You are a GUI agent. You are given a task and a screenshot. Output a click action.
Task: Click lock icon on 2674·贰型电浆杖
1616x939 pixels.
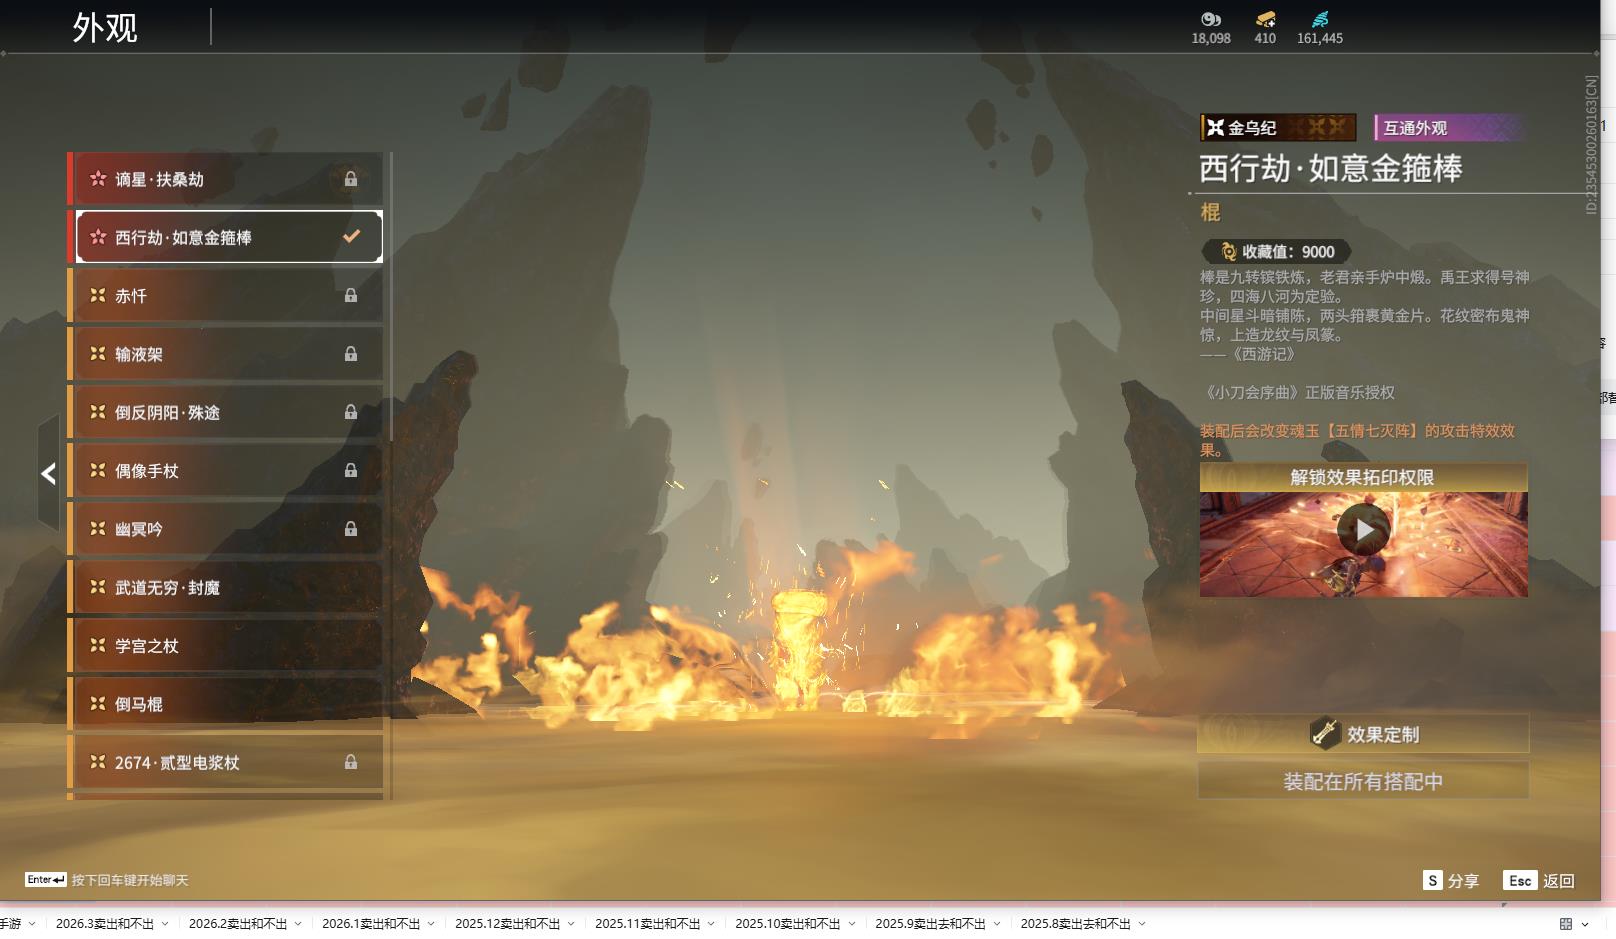click(351, 762)
